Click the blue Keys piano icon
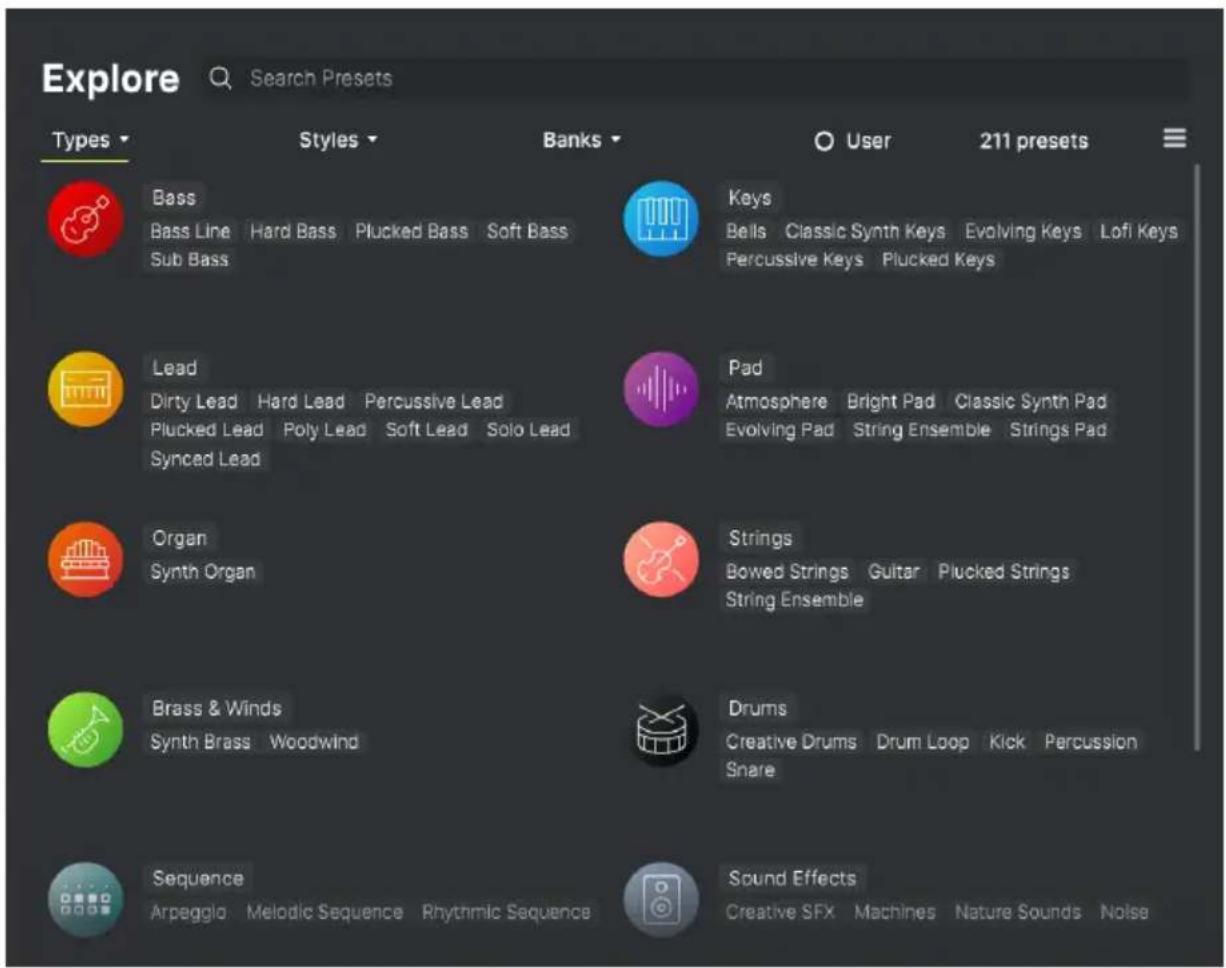 (661, 219)
